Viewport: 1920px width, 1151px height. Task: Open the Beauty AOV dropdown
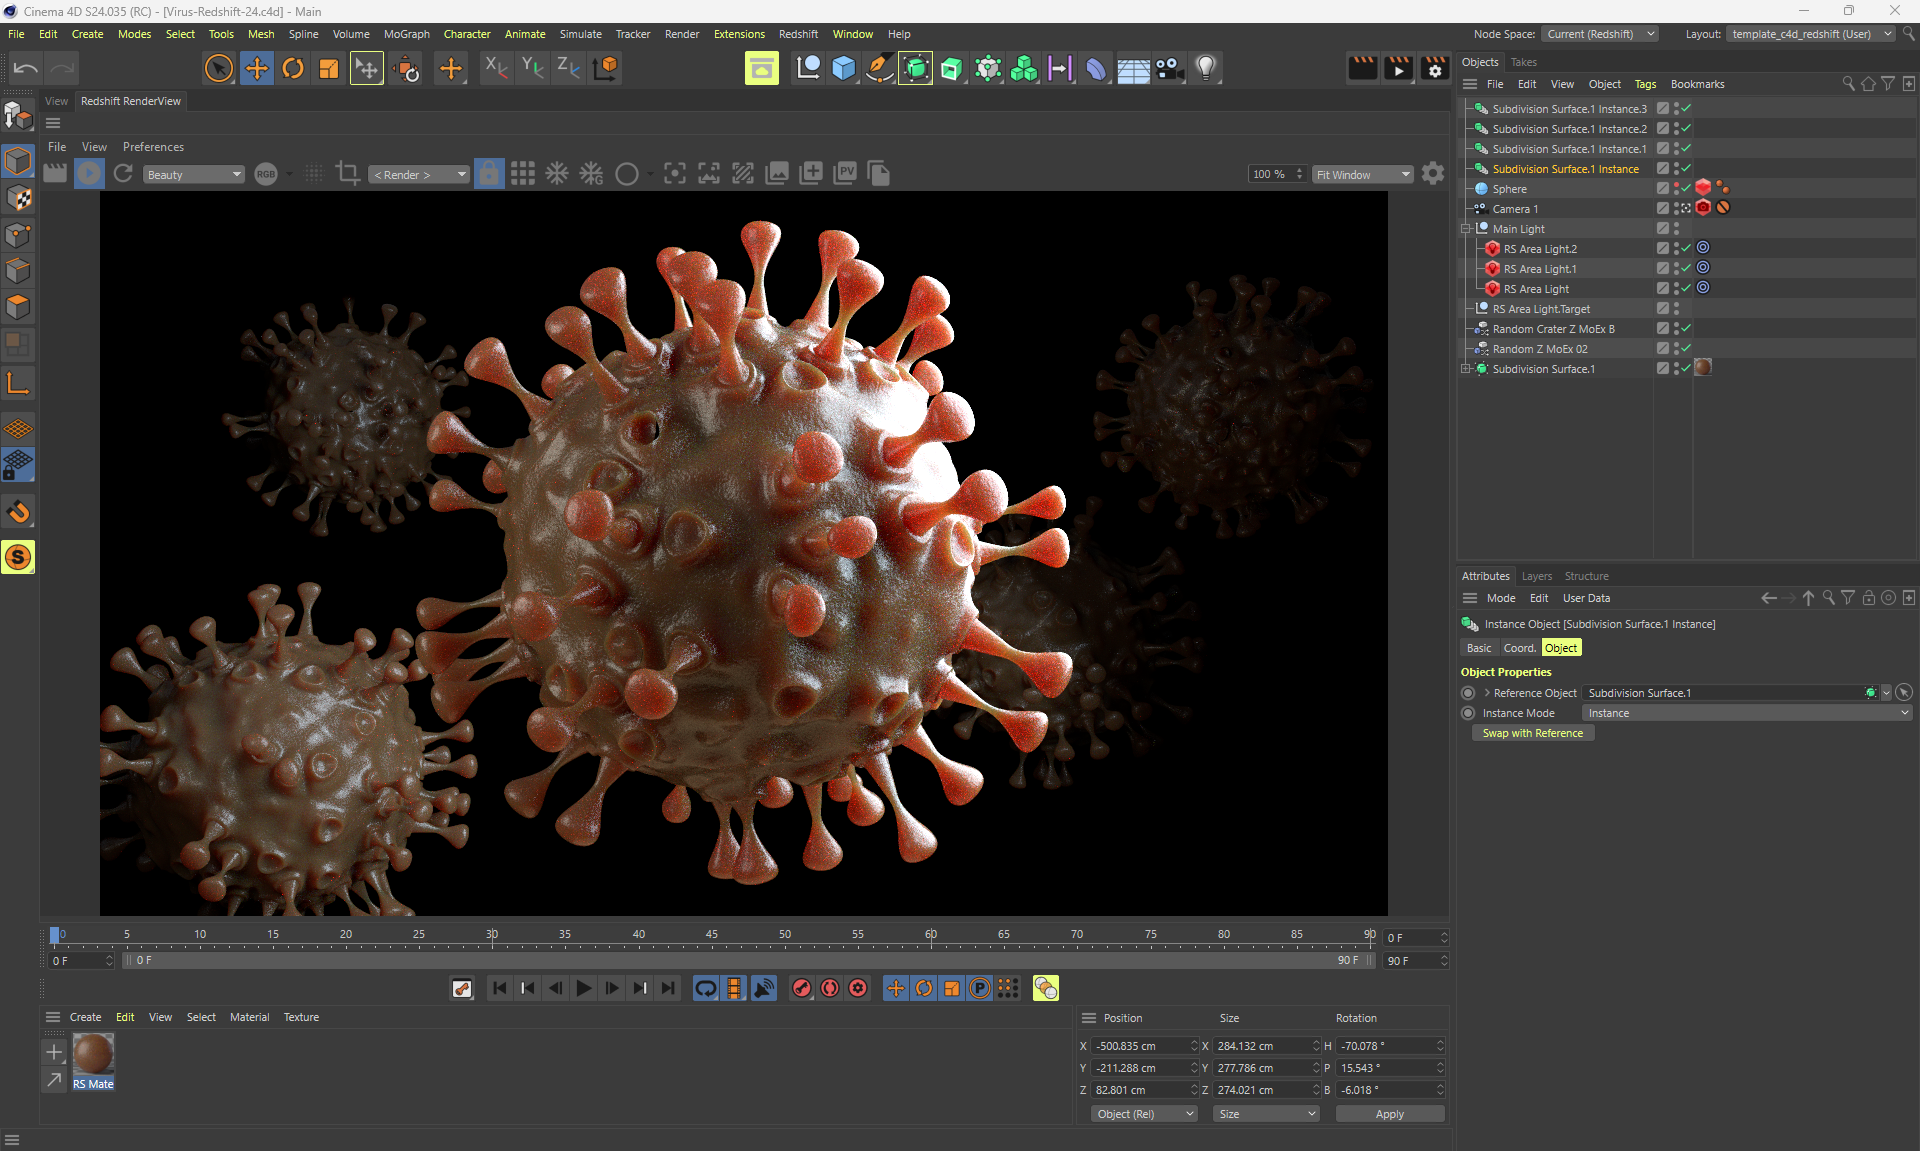pos(193,174)
